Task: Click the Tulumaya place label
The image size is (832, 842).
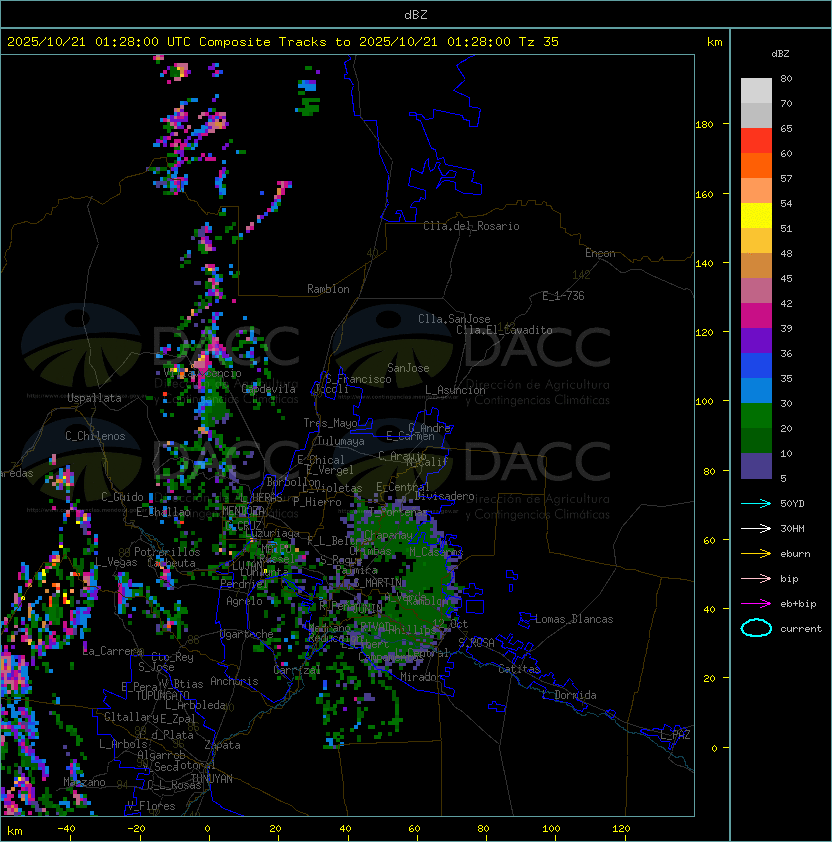Action: [x=341, y=441]
